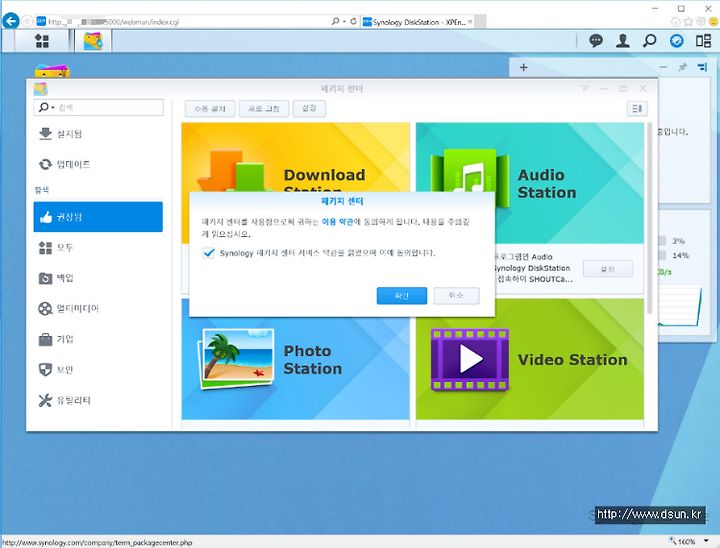This screenshot has width=720, height=548.
Task: Refresh the page in the browser address bar
Action: [x=353, y=21]
